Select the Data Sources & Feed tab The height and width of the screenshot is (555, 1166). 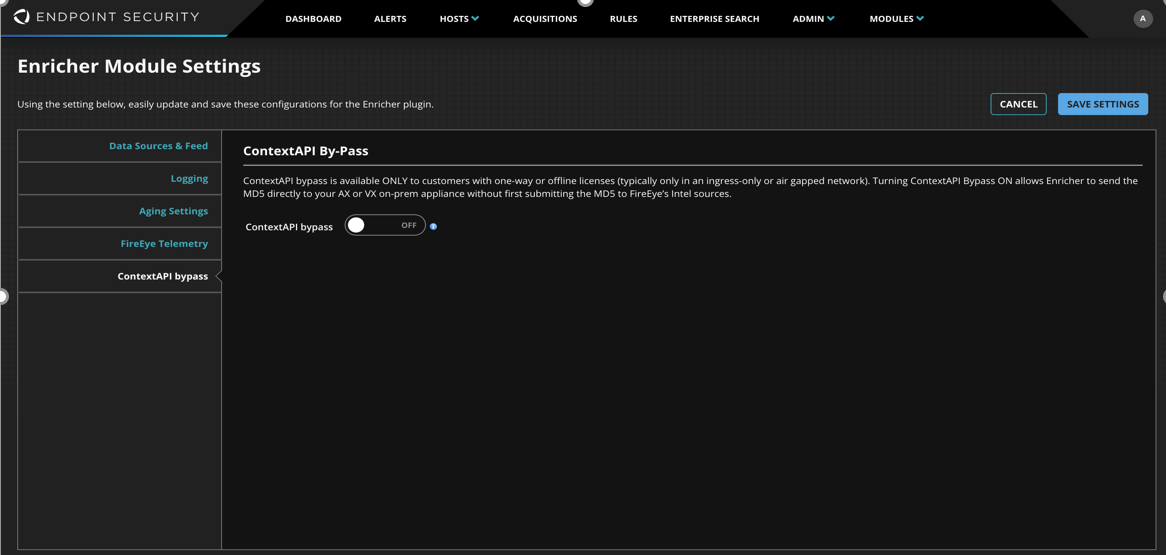pos(120,146)
